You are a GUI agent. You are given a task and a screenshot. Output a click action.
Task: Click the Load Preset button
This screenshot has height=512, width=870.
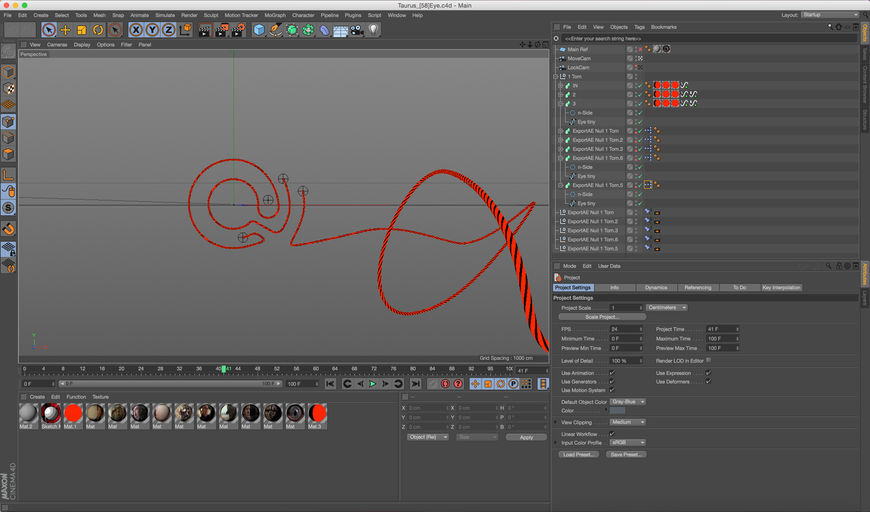pyautogui.click(x=579, y=454)
